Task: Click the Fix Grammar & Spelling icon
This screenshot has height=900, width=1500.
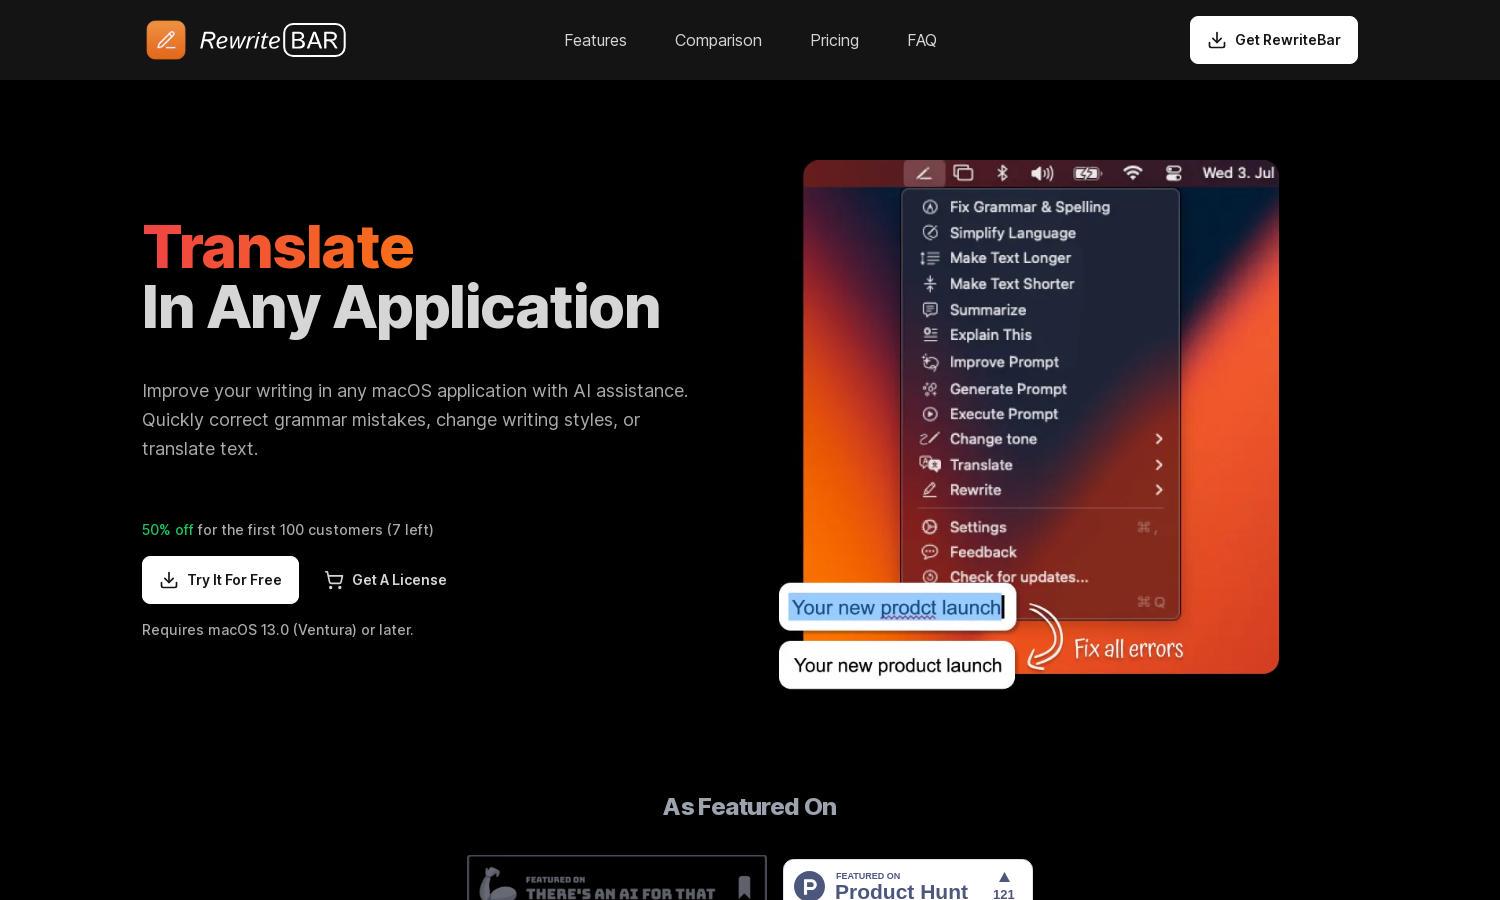Action: pyautogui.click(x=930, y=207)
